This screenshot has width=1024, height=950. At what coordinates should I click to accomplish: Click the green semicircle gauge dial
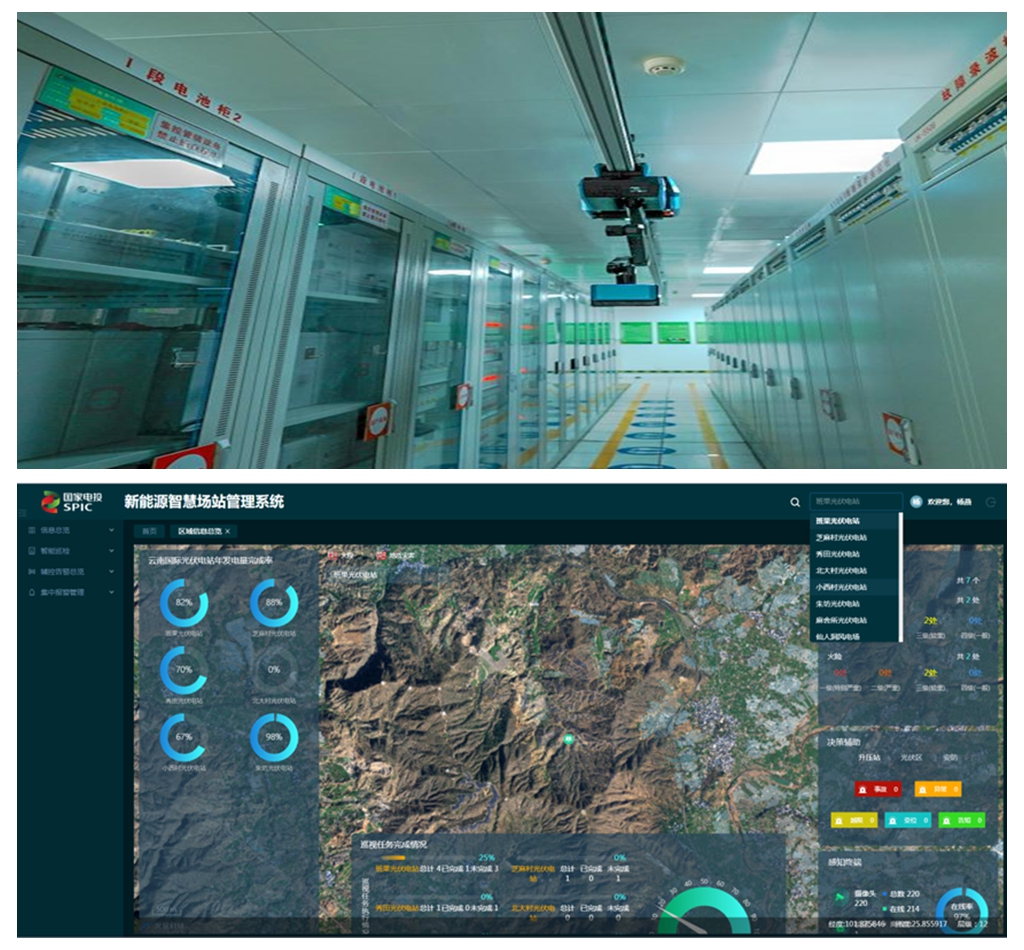(704, 910)
